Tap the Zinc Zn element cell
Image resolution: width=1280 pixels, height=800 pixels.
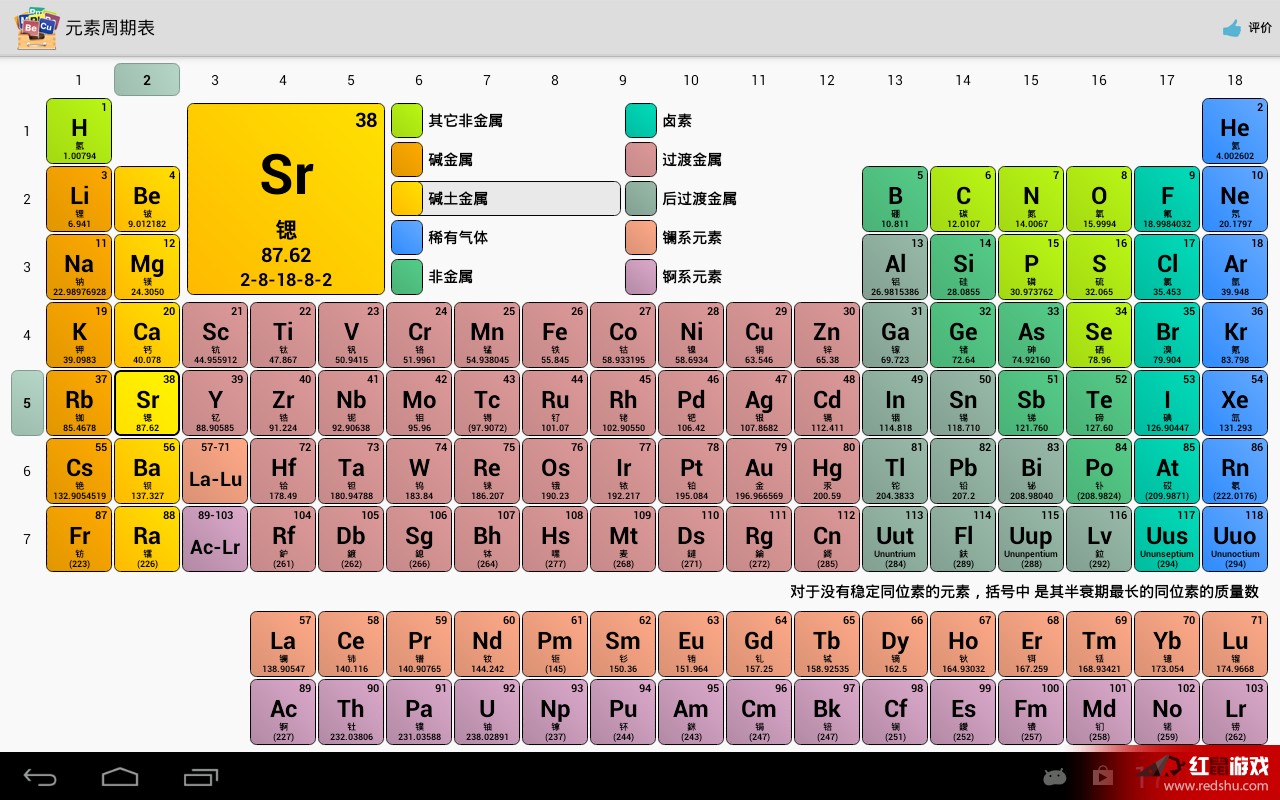click(x=827, y=335)
